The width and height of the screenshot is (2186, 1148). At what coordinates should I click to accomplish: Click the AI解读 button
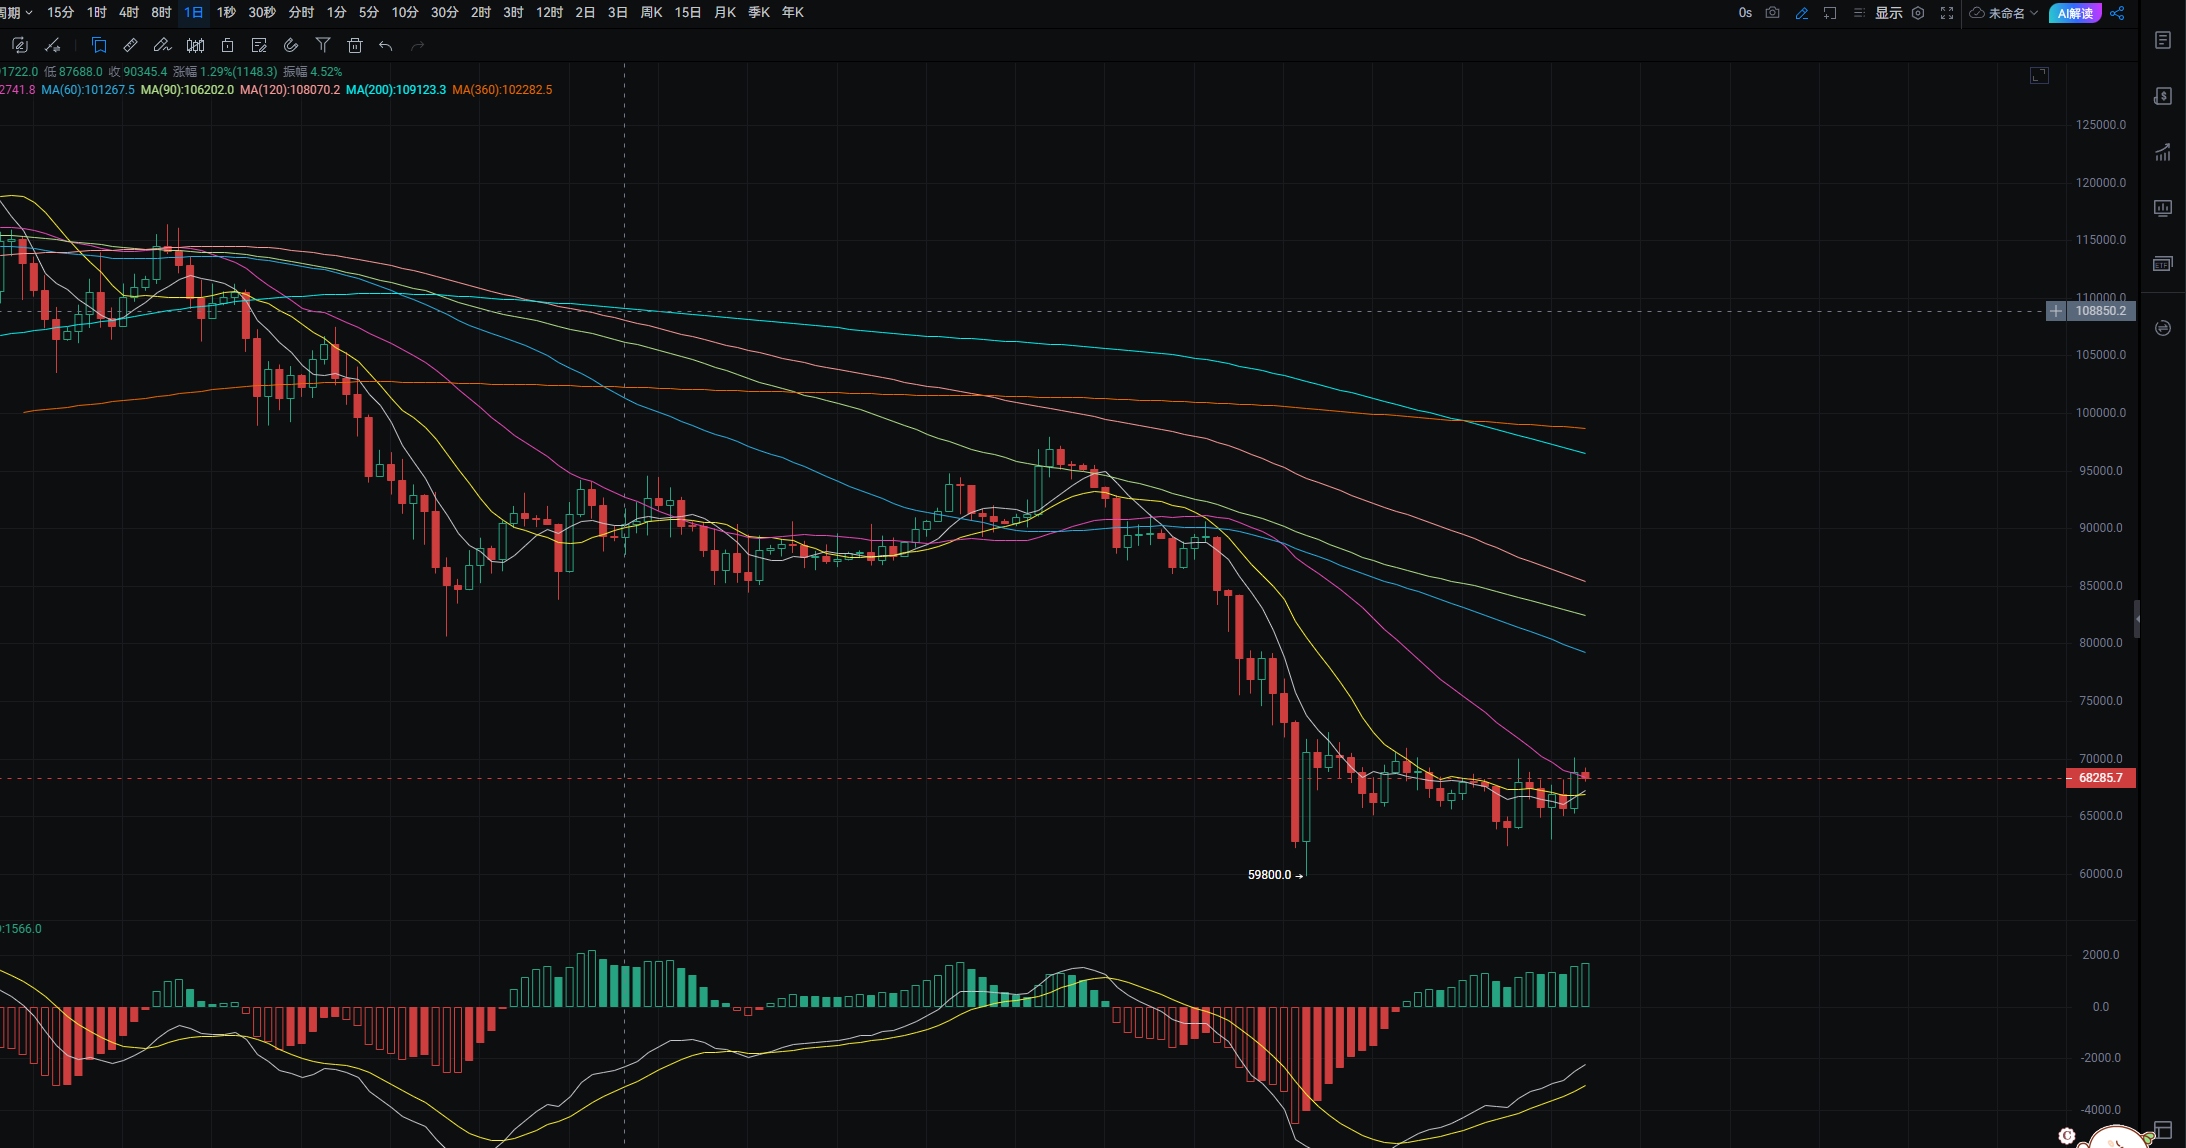2075,13
